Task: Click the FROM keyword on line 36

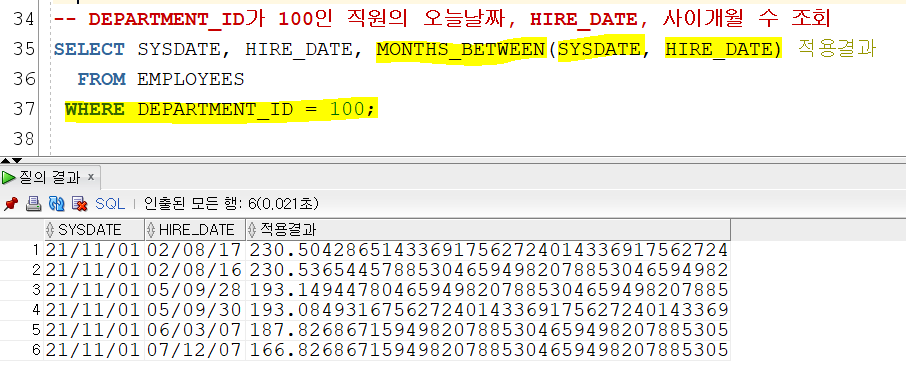Action: (x=101, y=79)
